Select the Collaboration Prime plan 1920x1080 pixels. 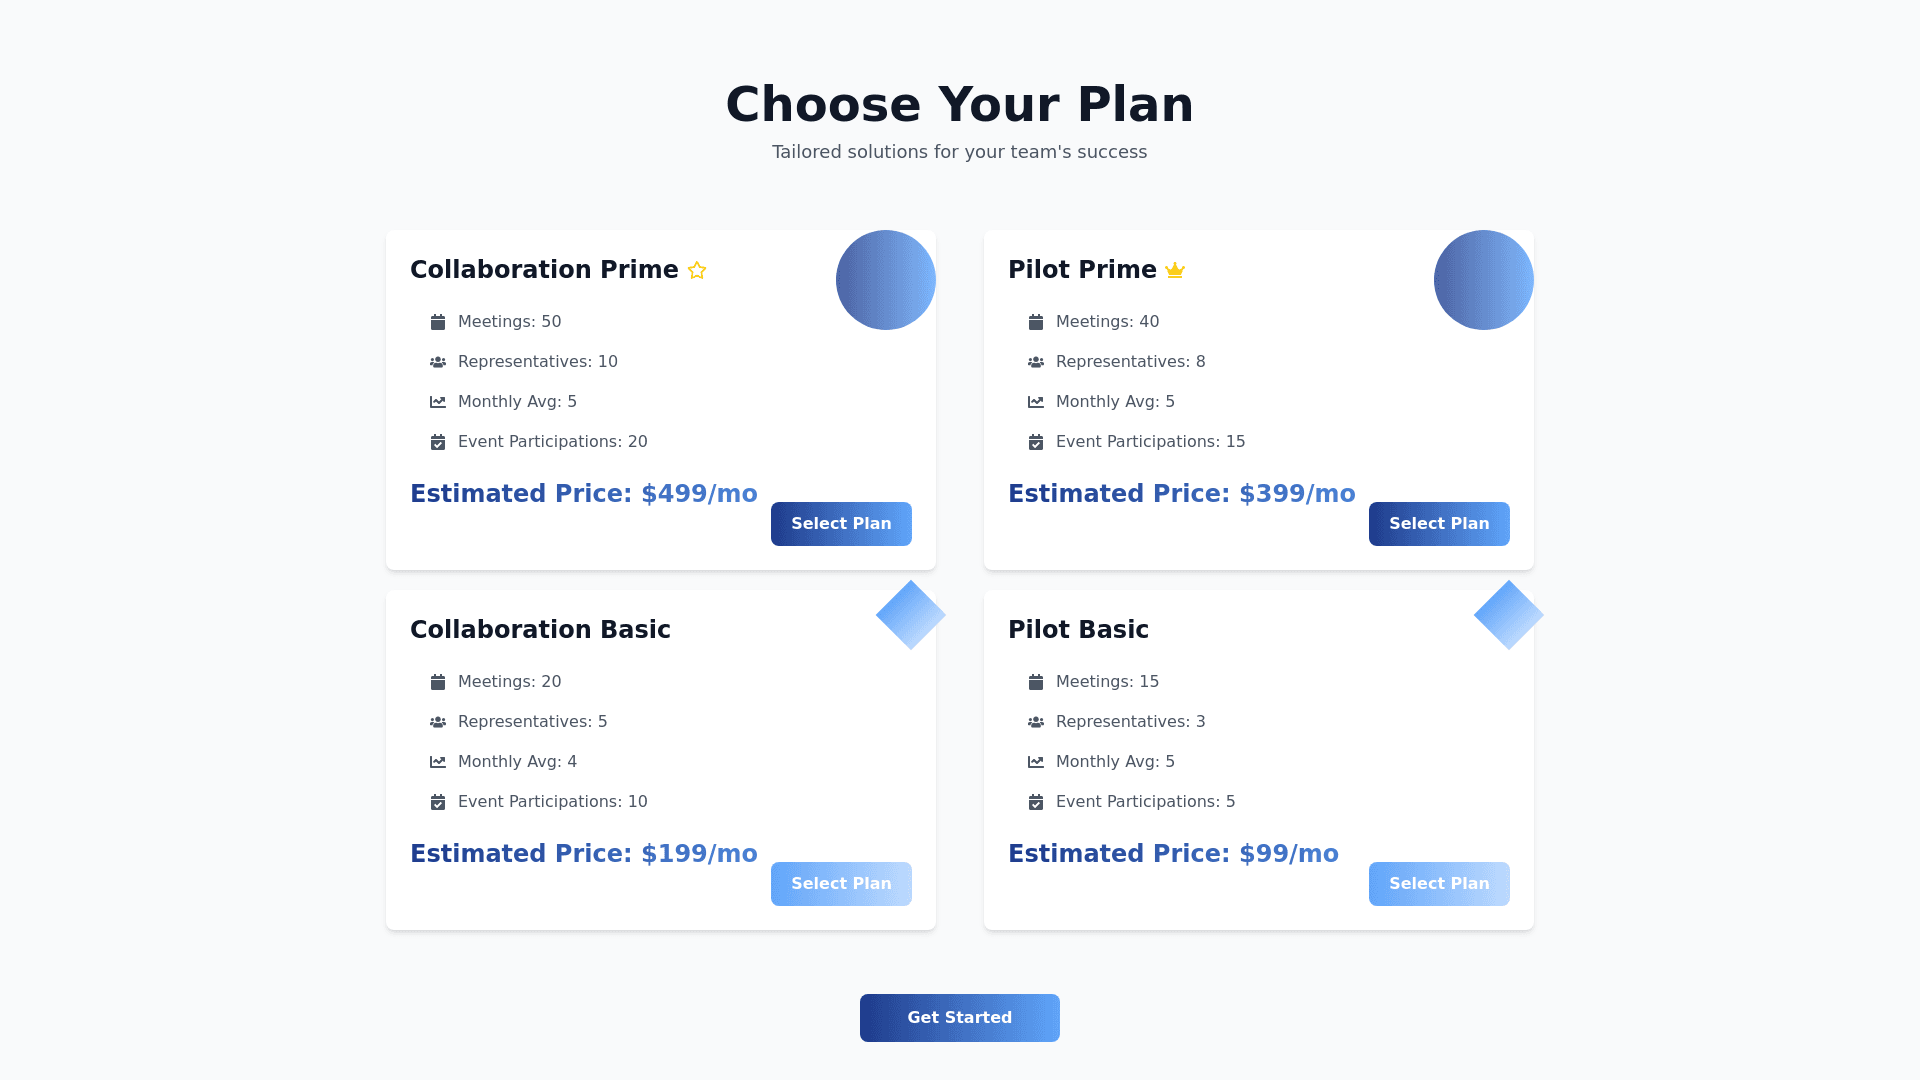841,524
